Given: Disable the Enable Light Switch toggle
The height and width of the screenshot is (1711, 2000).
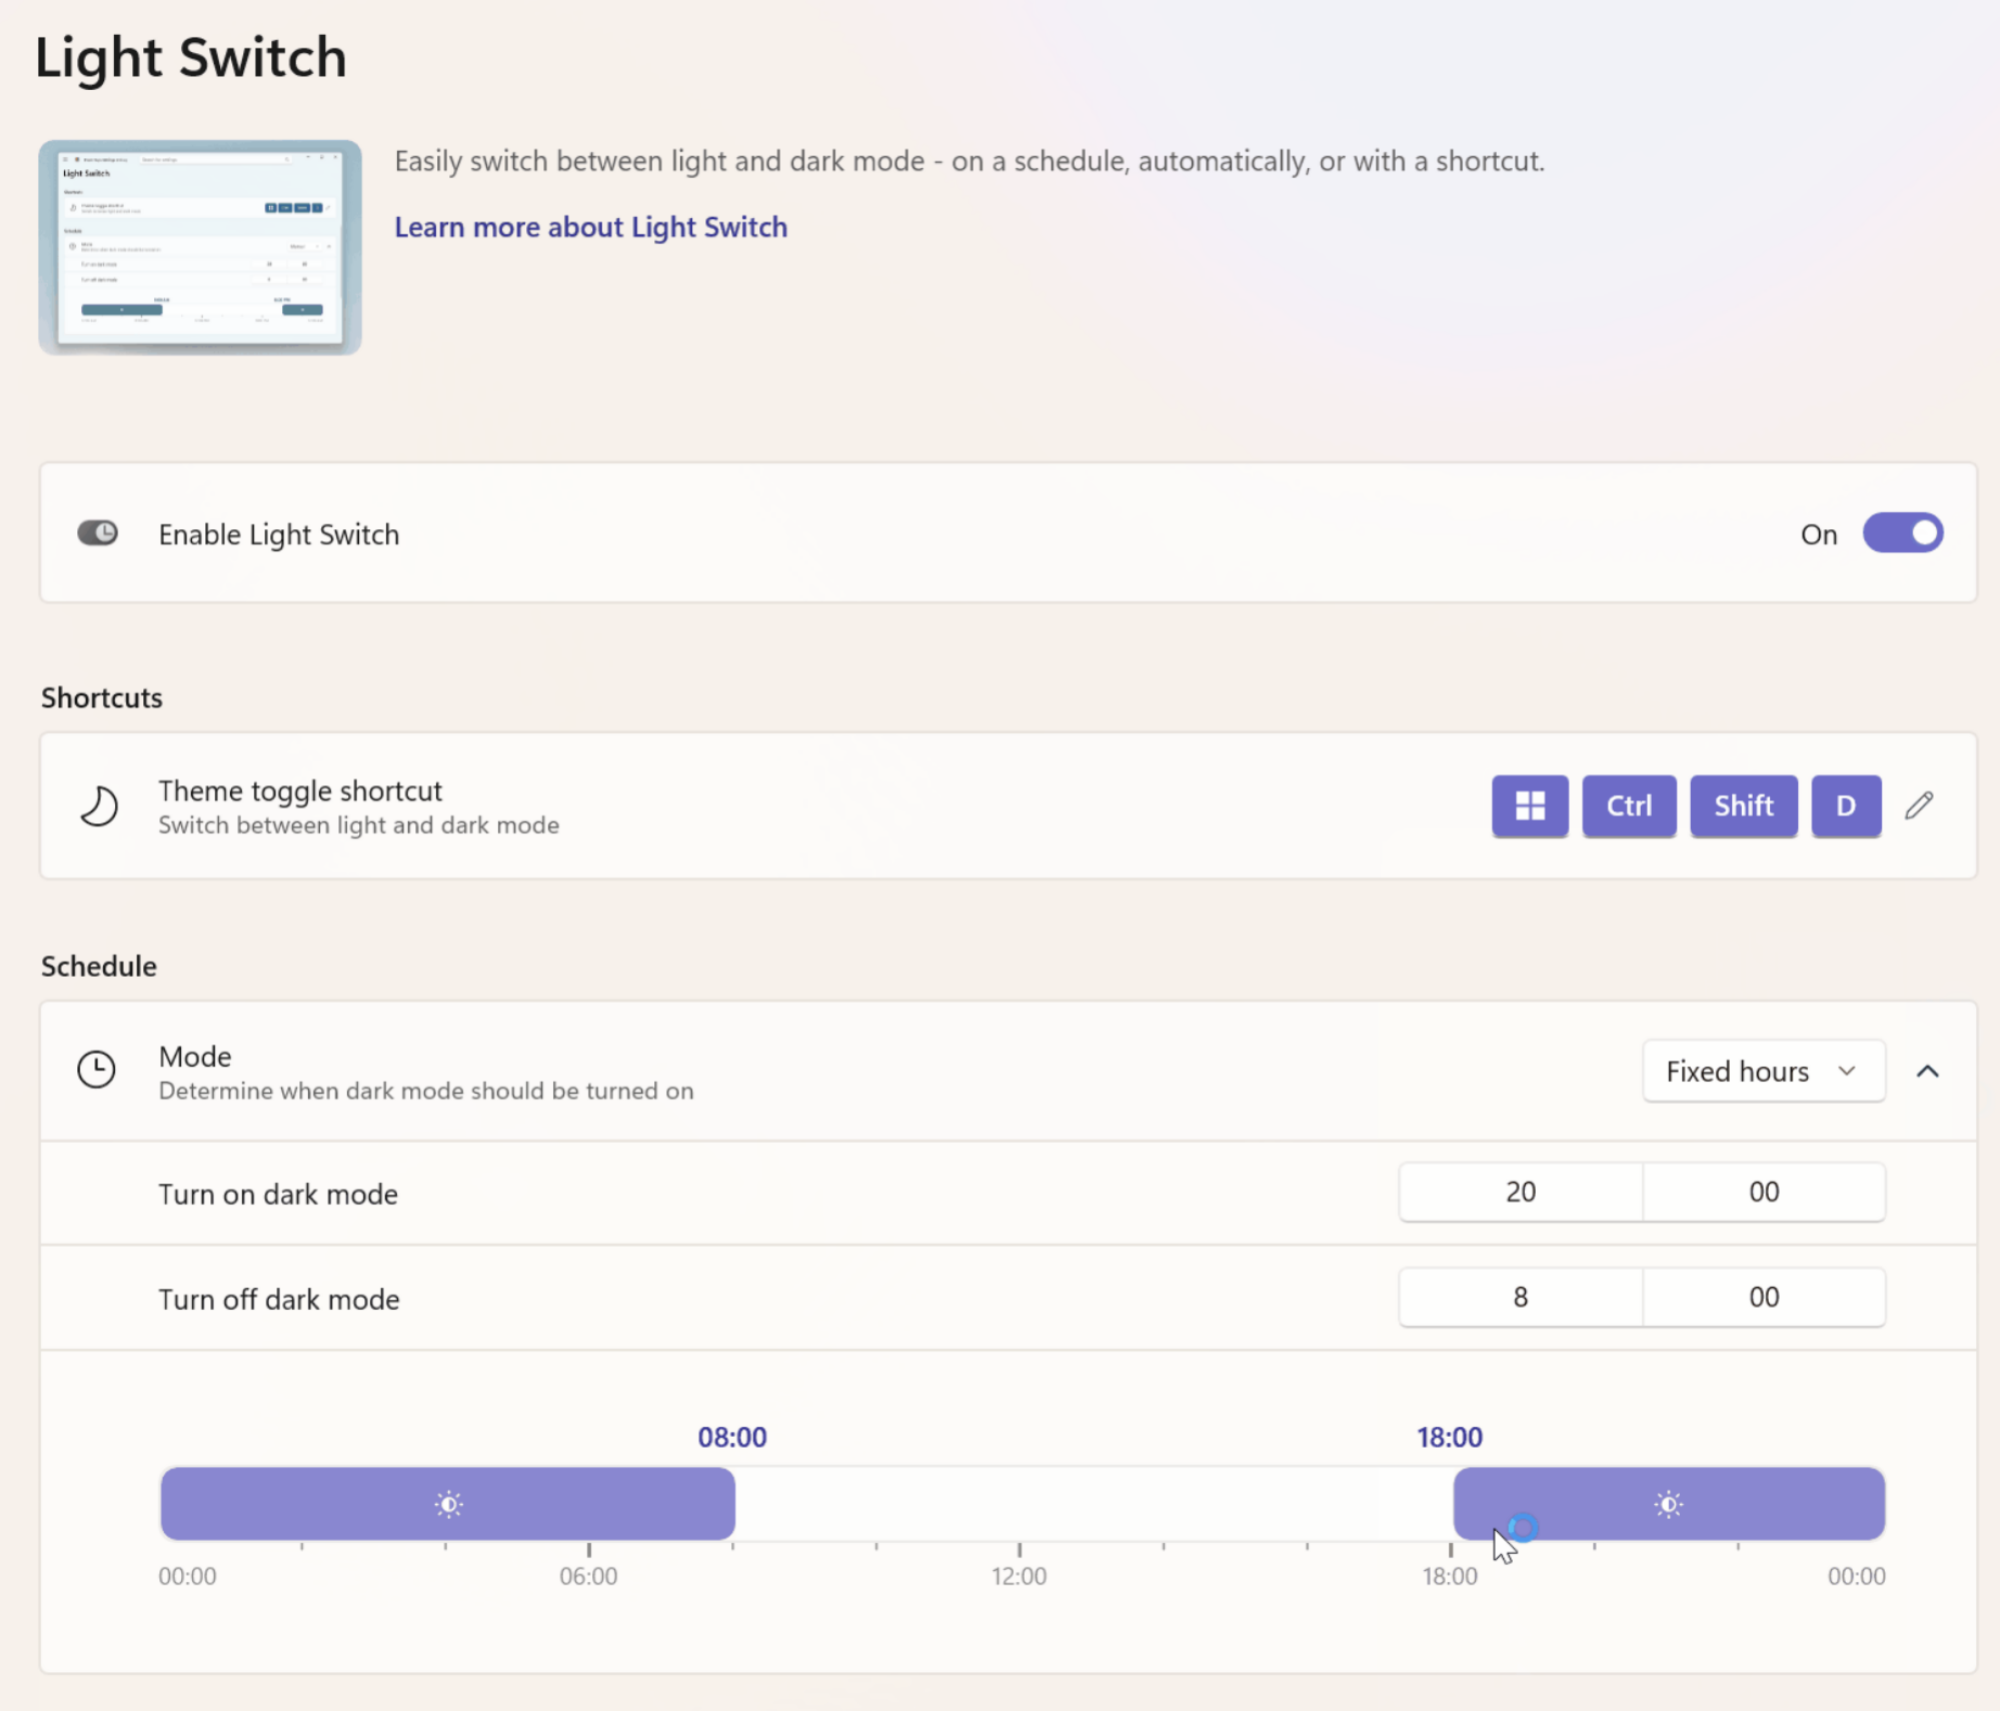Looking at the screenshot, I should point(1902,533).
